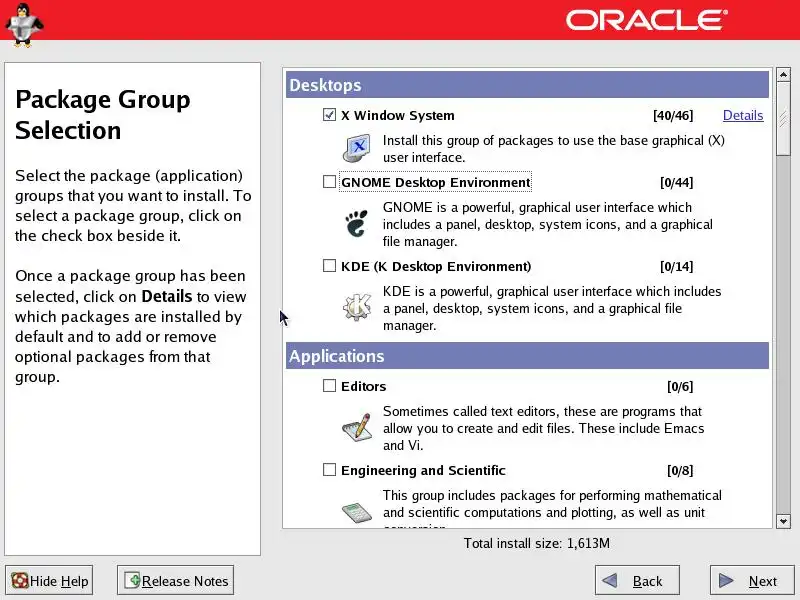This screenshot has width=800, height=600.
Task: Click the Engineering and Scientific label
Action: [423, 470]
